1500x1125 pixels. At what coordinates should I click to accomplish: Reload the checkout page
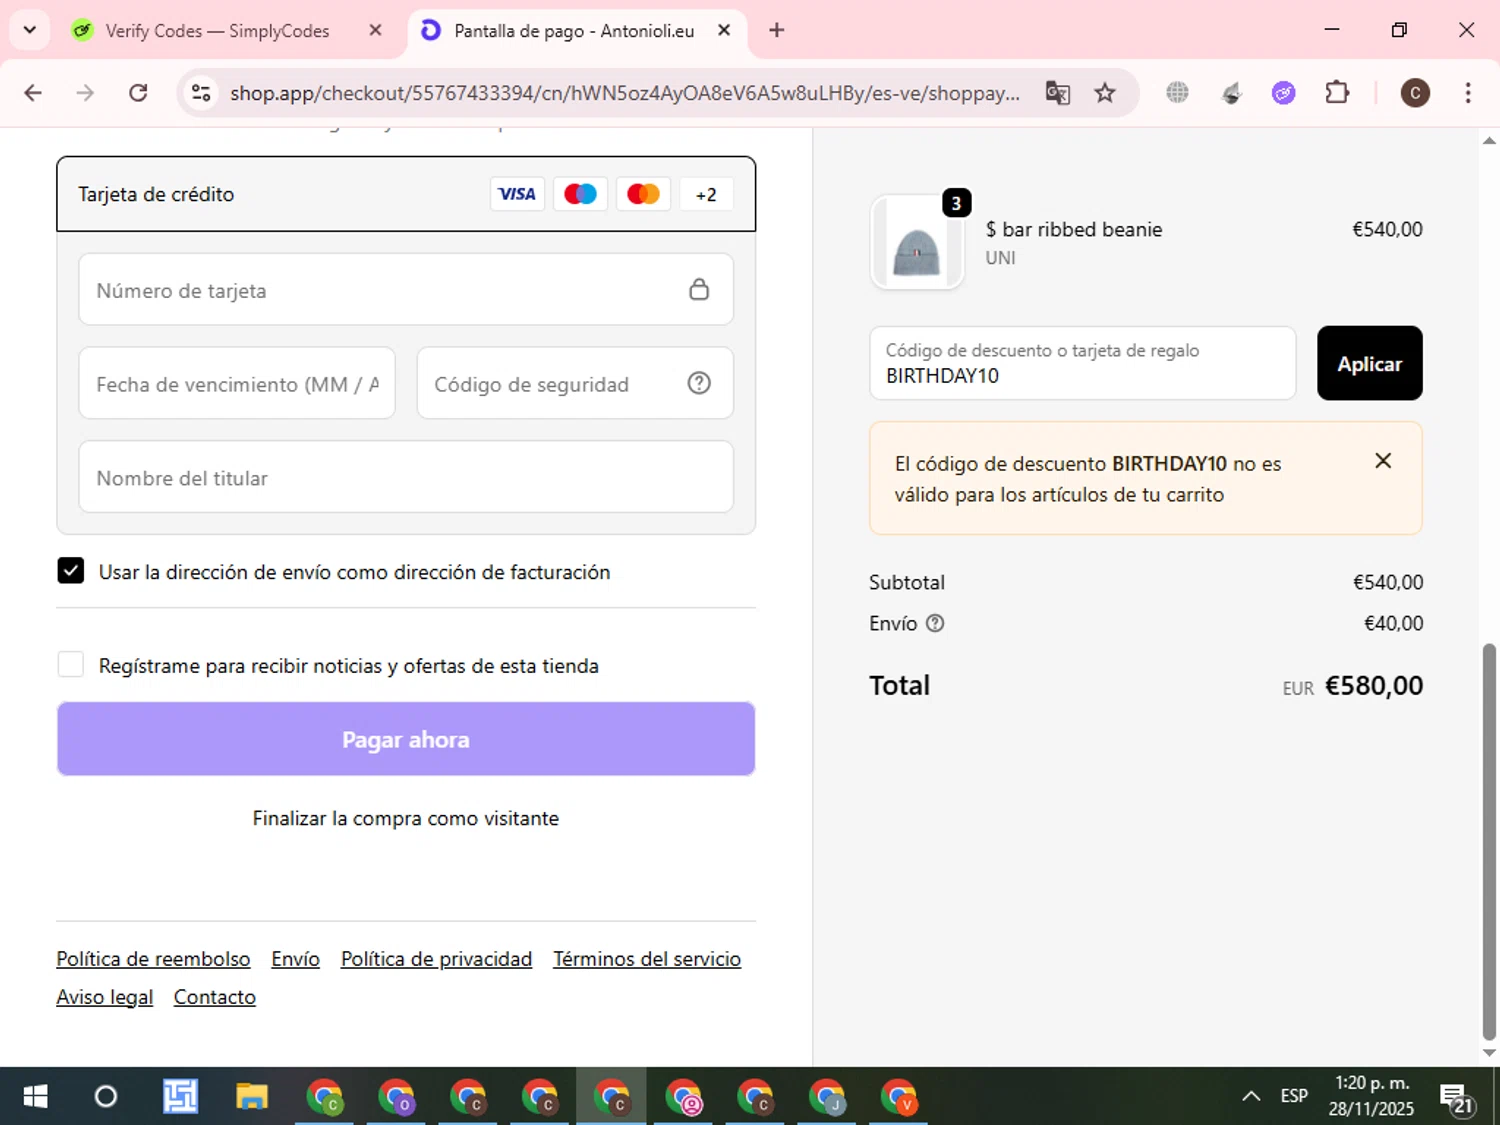coord(138,93)
